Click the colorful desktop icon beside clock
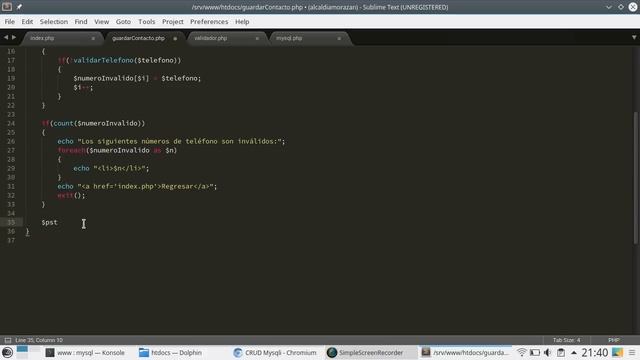 click(x=617, y=353)
